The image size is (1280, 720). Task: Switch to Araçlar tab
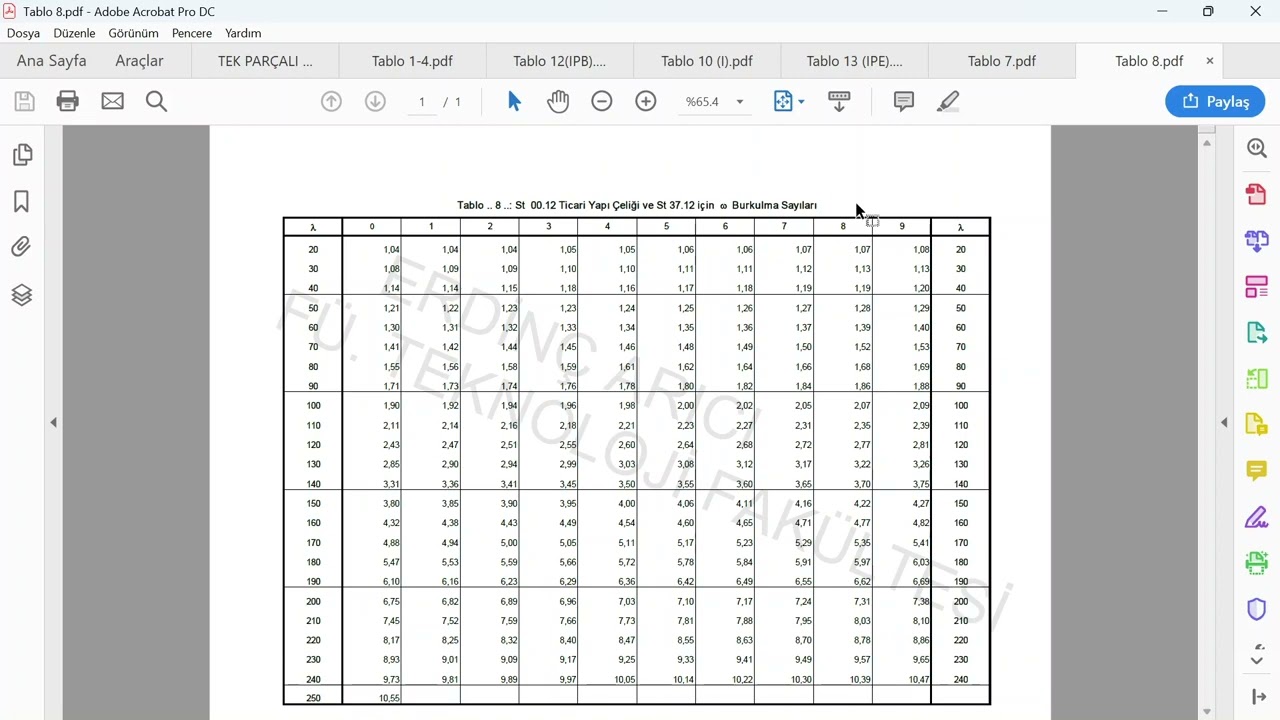coord(139,61)
